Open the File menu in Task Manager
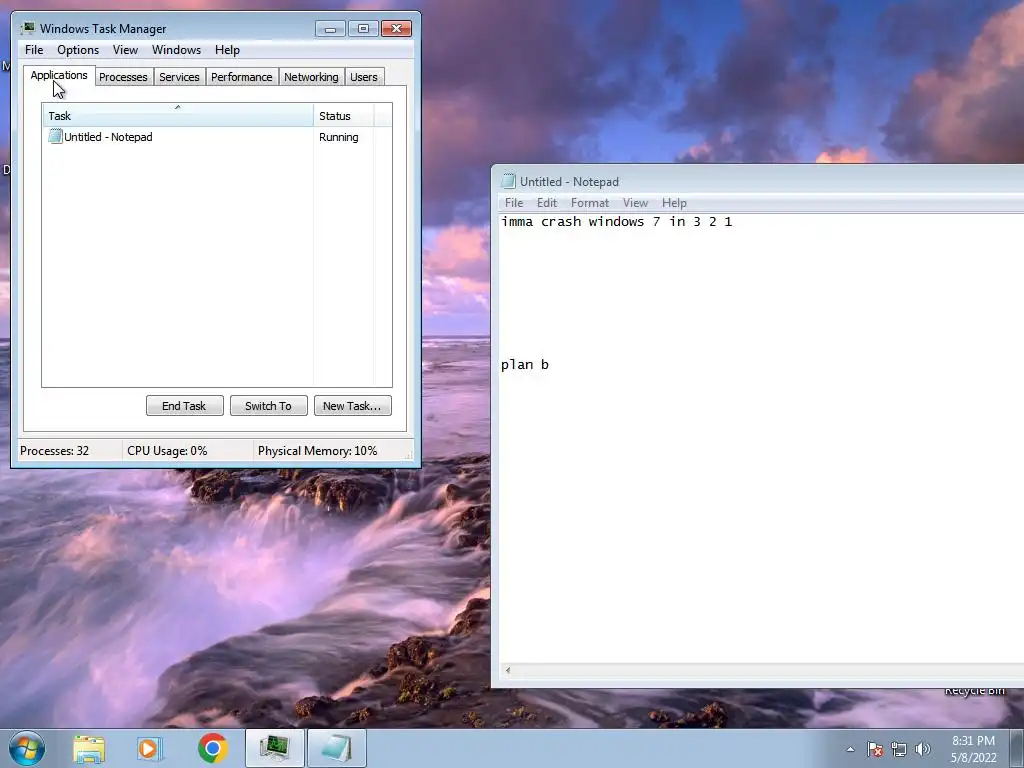1024x768 pixels. (x=34, y=50)
